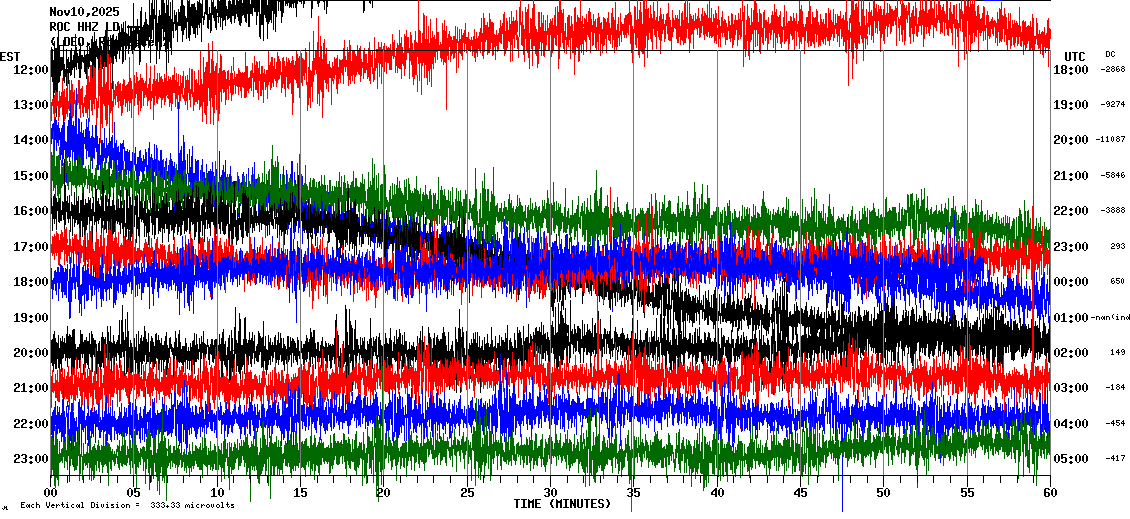Select the 293 DC offset value
The height and width of the screenshot is (519, 1130).
coord(1117,246)
